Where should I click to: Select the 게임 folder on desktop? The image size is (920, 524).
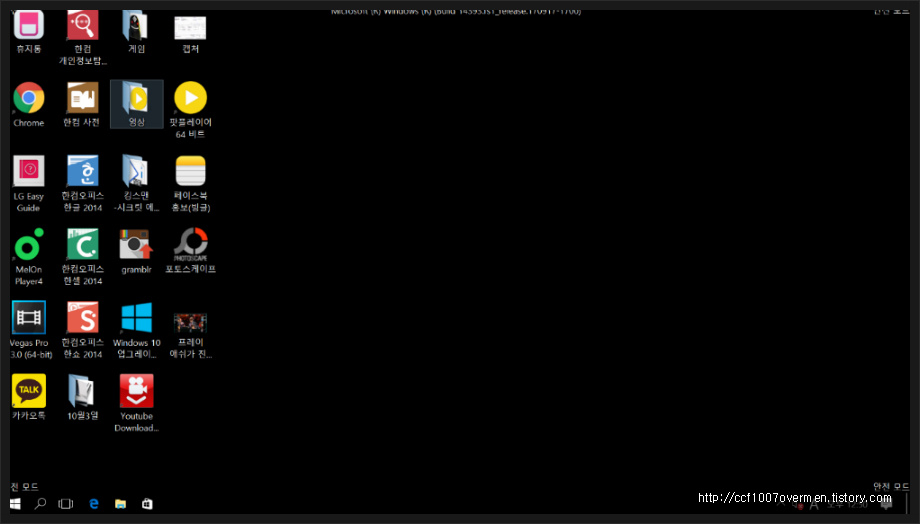coord(136,25)
